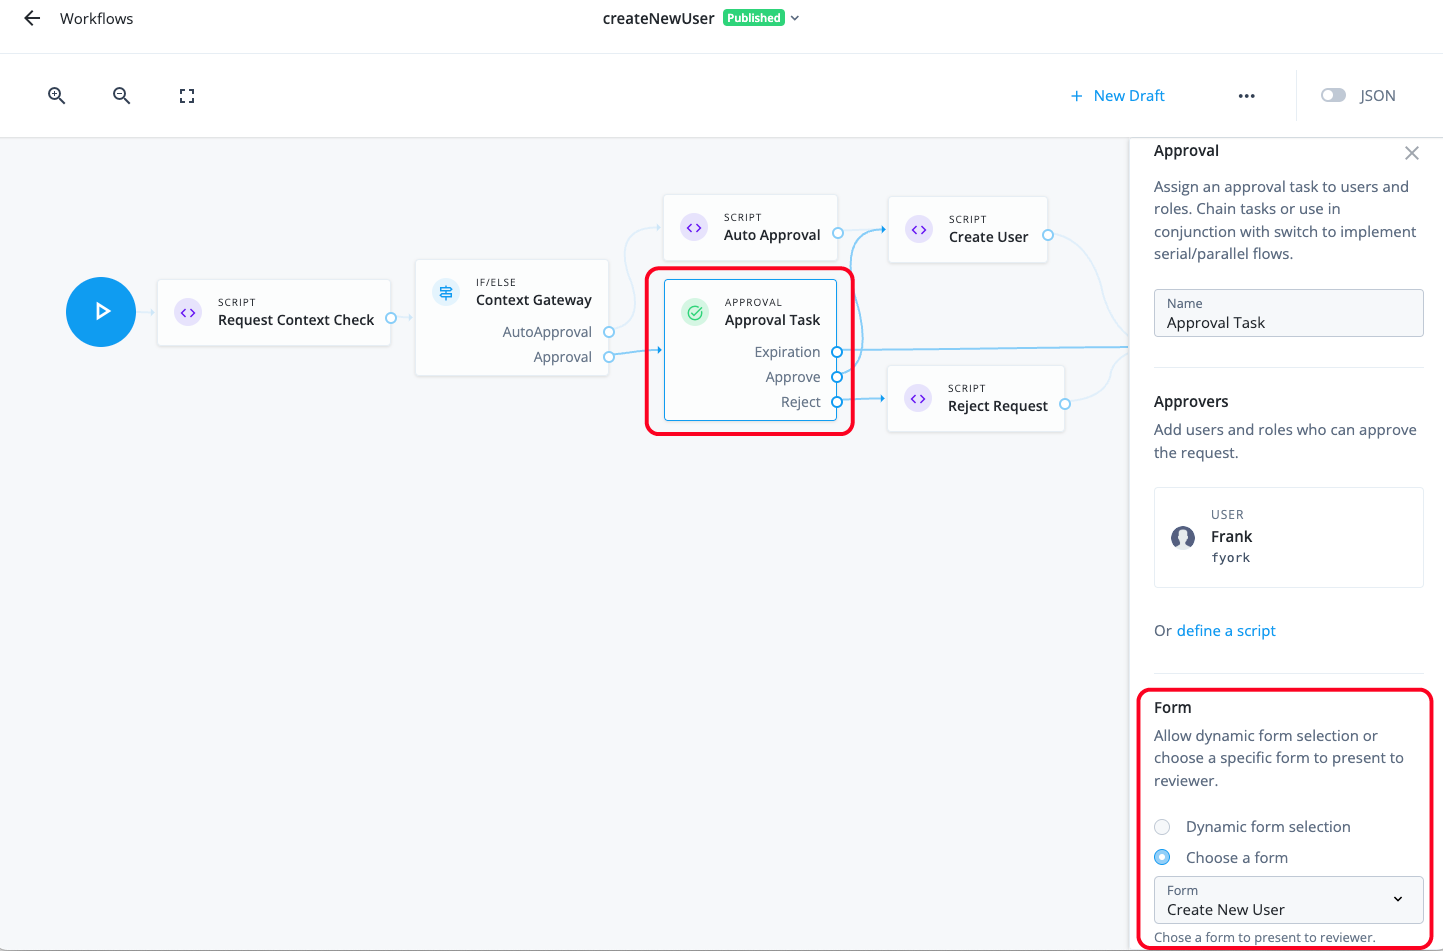Enable the JSON view toggle

pyautogui.click(x=1333, y=95)
